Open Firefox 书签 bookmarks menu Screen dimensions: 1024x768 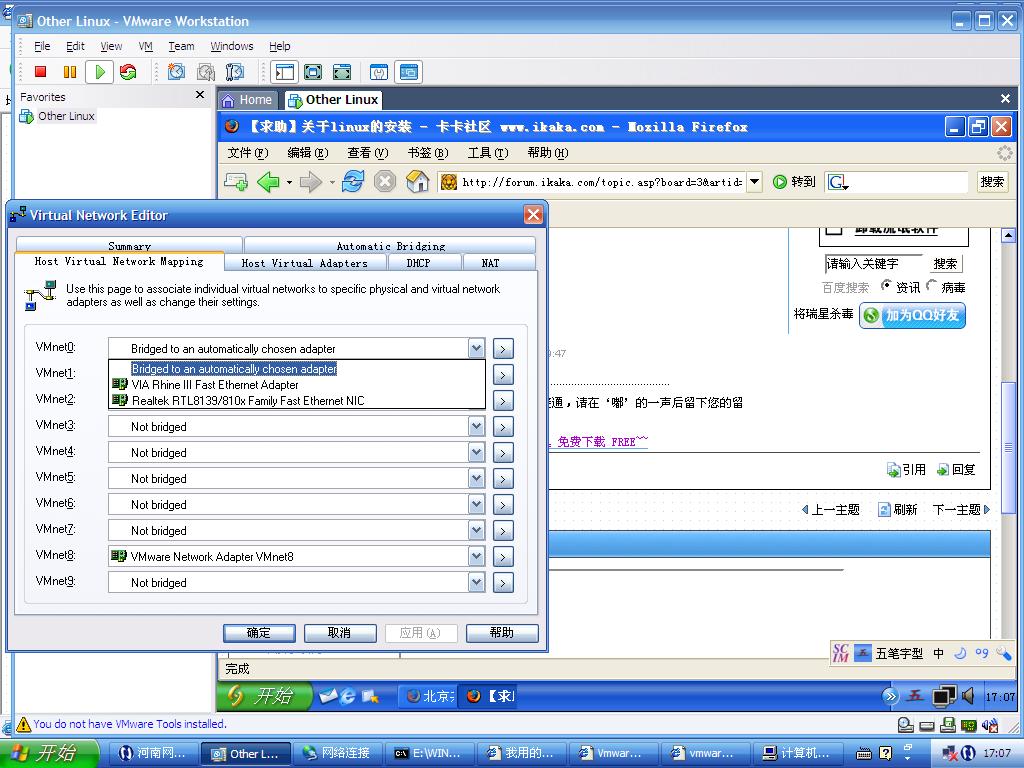(428, 153)
